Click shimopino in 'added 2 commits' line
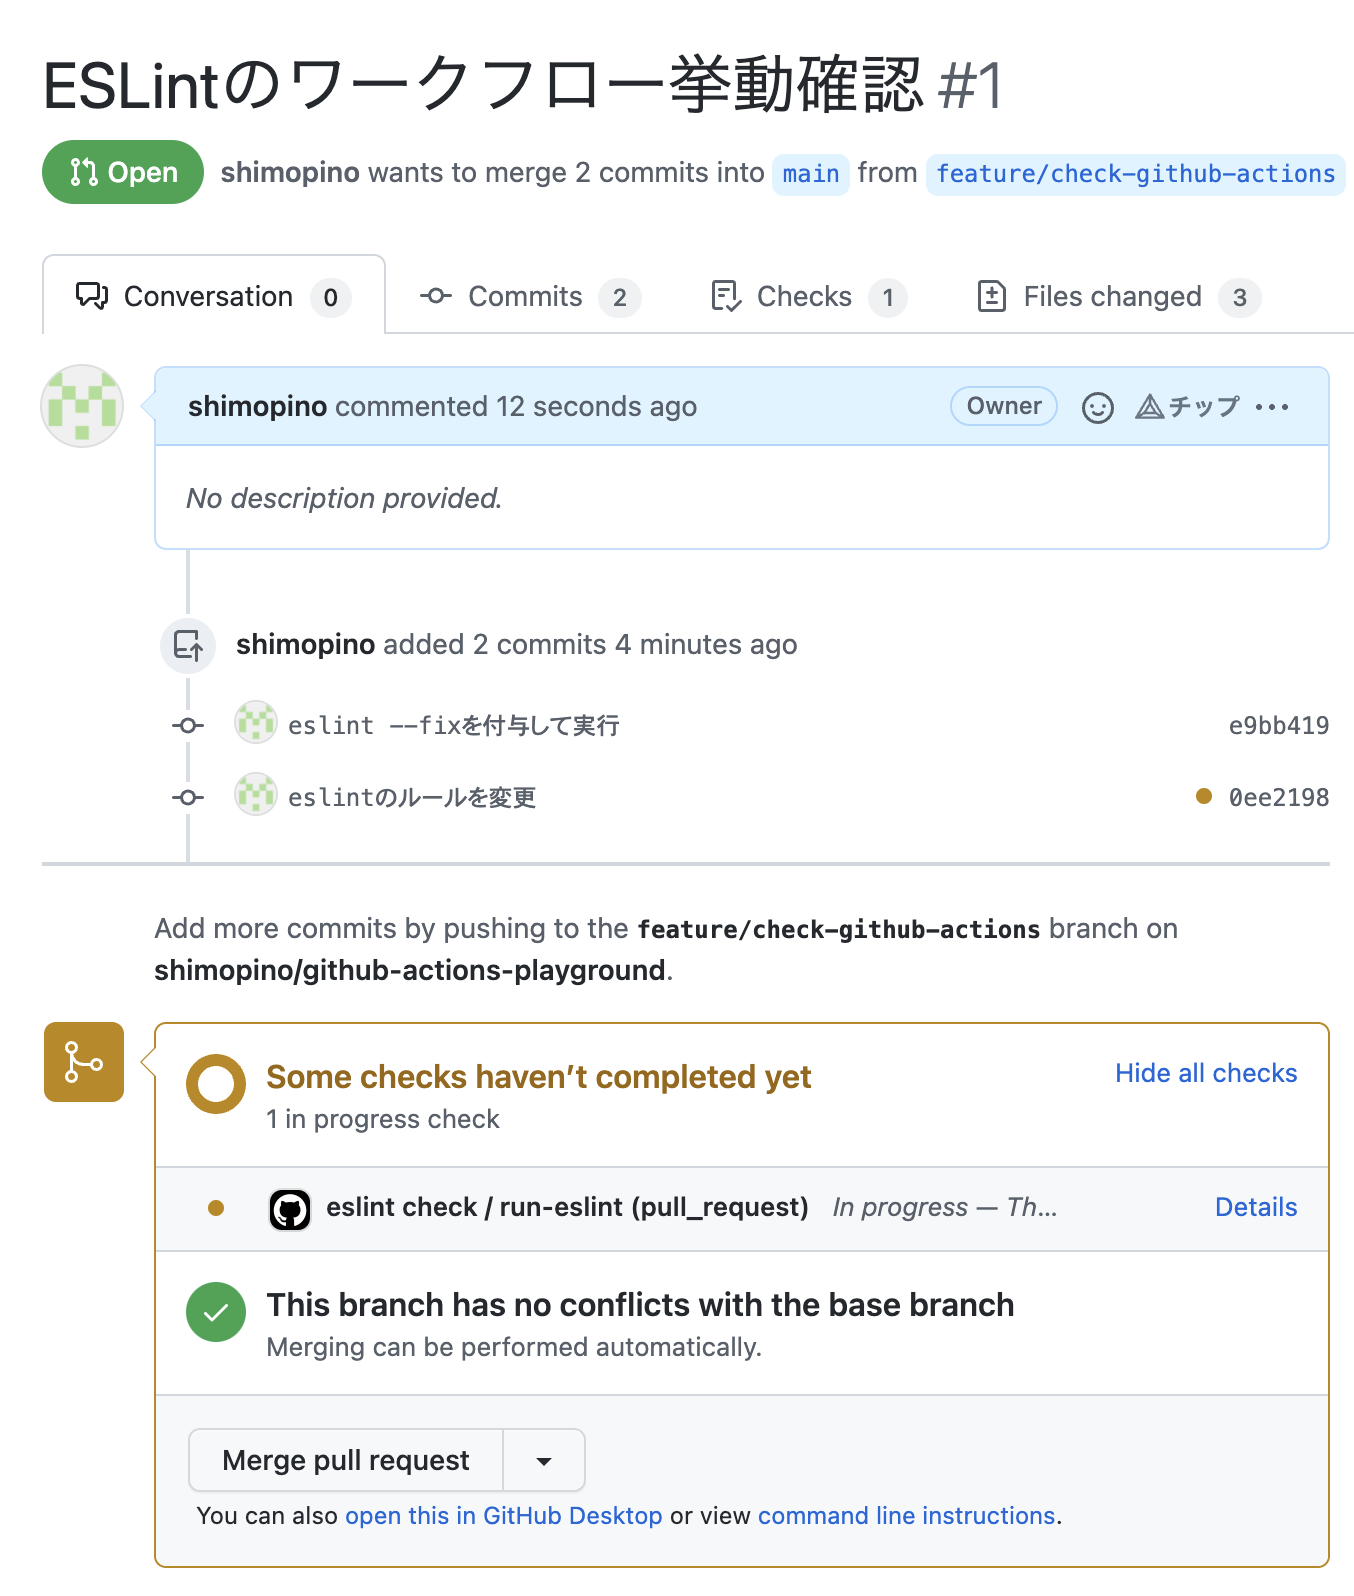The width and height of the screenshot is (1354, 1596). 305,644
